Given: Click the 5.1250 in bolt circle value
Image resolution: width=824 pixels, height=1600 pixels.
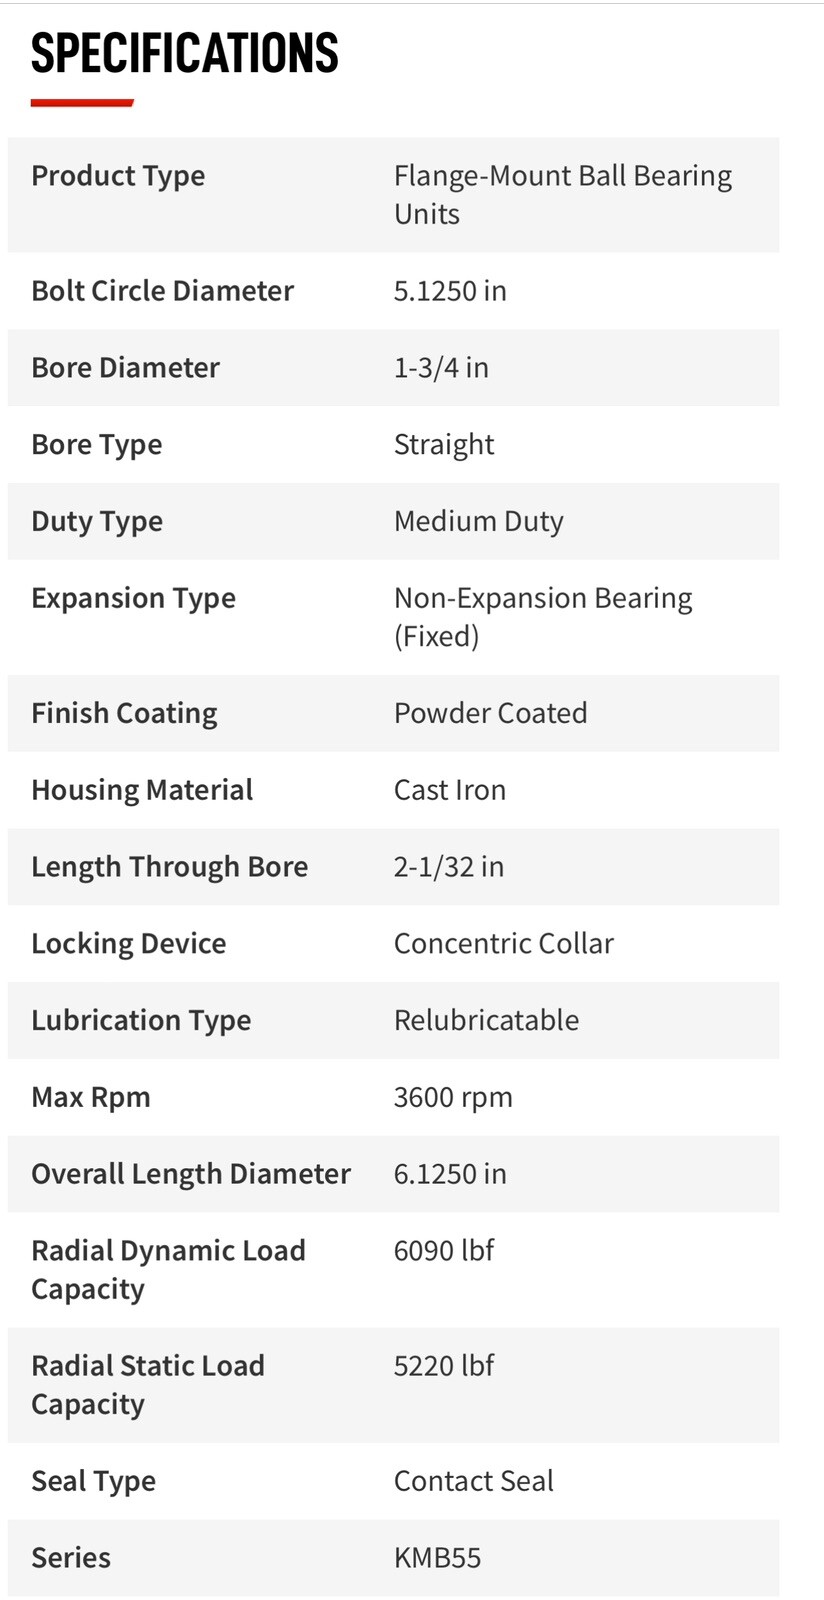Looking at the screenshot, I should (450, 291).
